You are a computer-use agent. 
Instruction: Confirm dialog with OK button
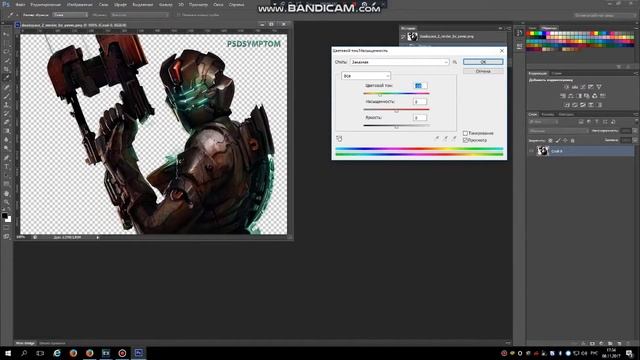click(483, 62)
